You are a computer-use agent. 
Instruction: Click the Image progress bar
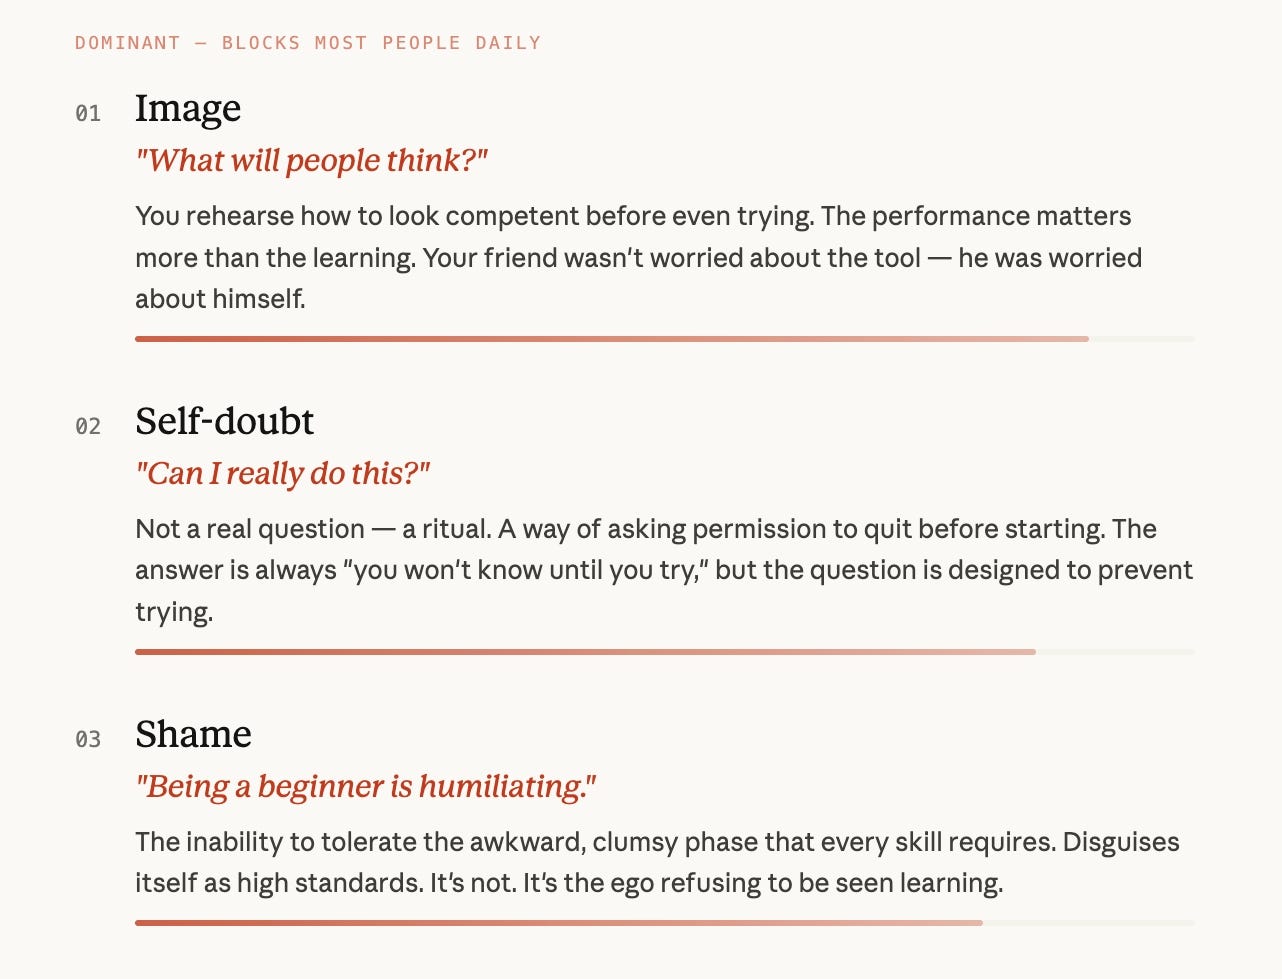665,339
